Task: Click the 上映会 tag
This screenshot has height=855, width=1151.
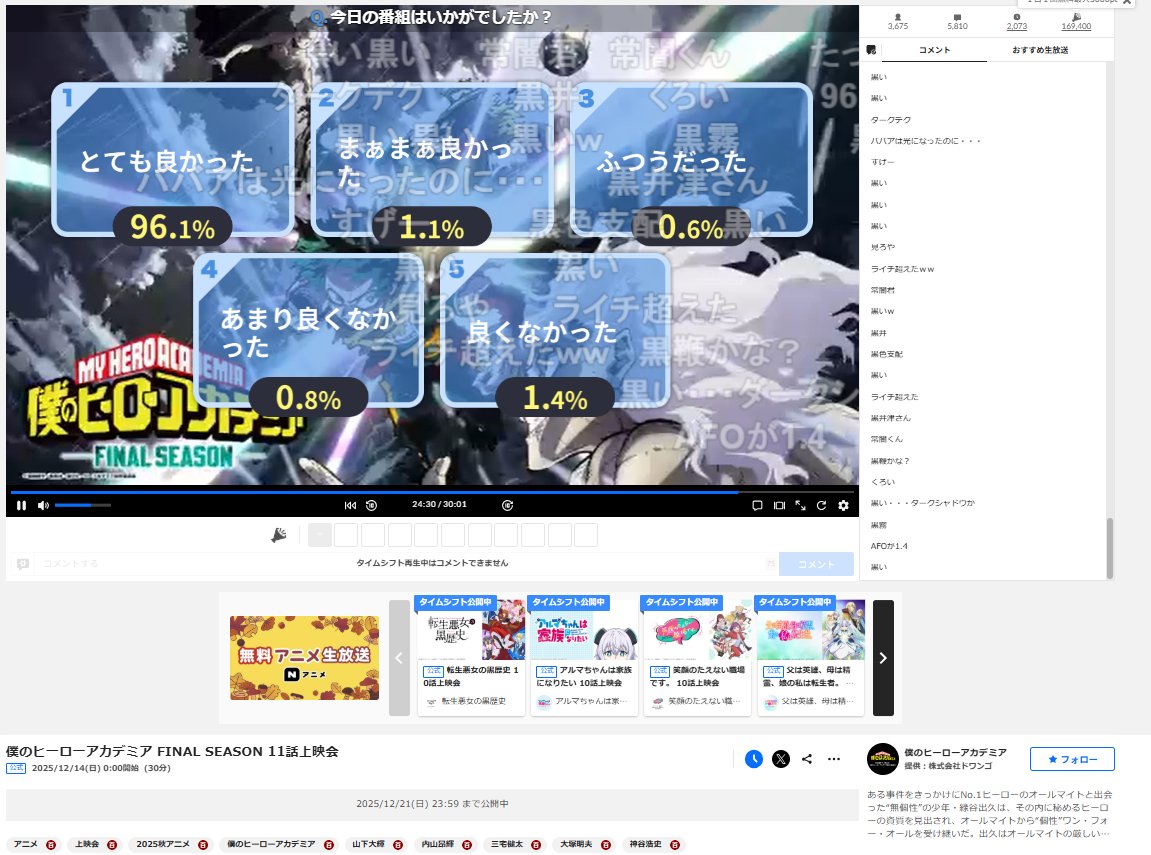Action: coord(87,844)
